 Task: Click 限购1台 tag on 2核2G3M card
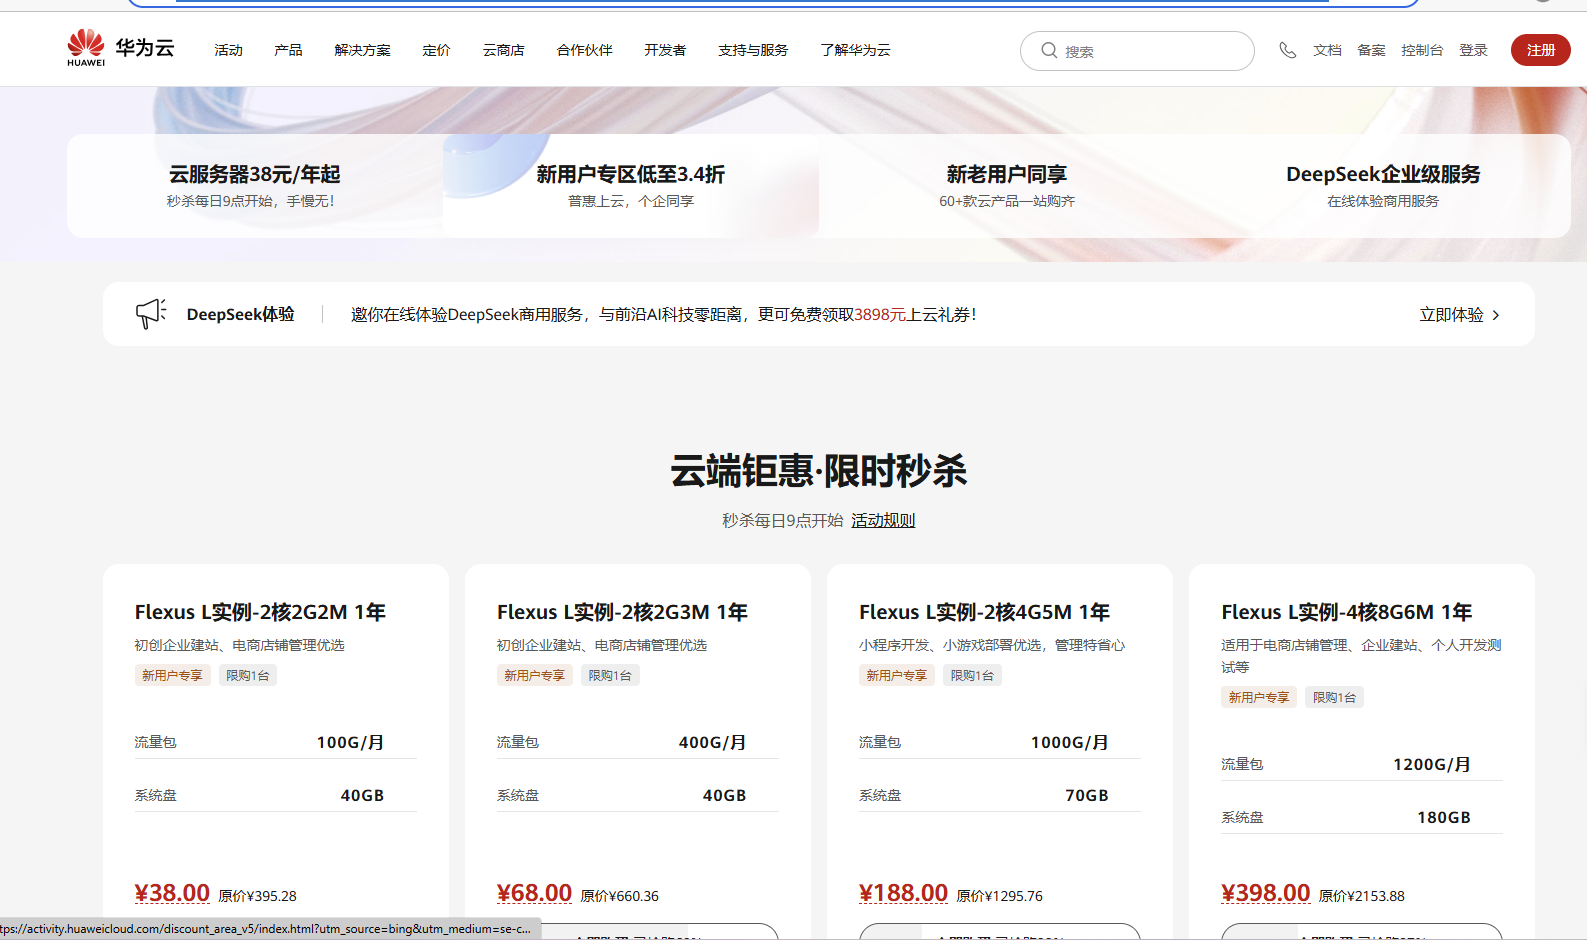(610, 676)
